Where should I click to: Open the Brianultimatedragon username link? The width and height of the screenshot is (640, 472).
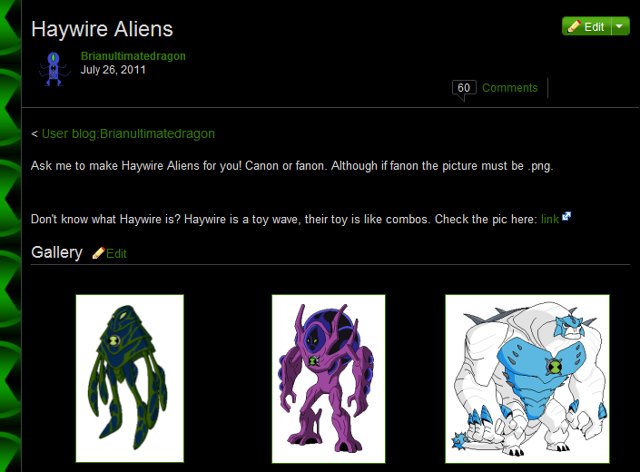point(133,56)
